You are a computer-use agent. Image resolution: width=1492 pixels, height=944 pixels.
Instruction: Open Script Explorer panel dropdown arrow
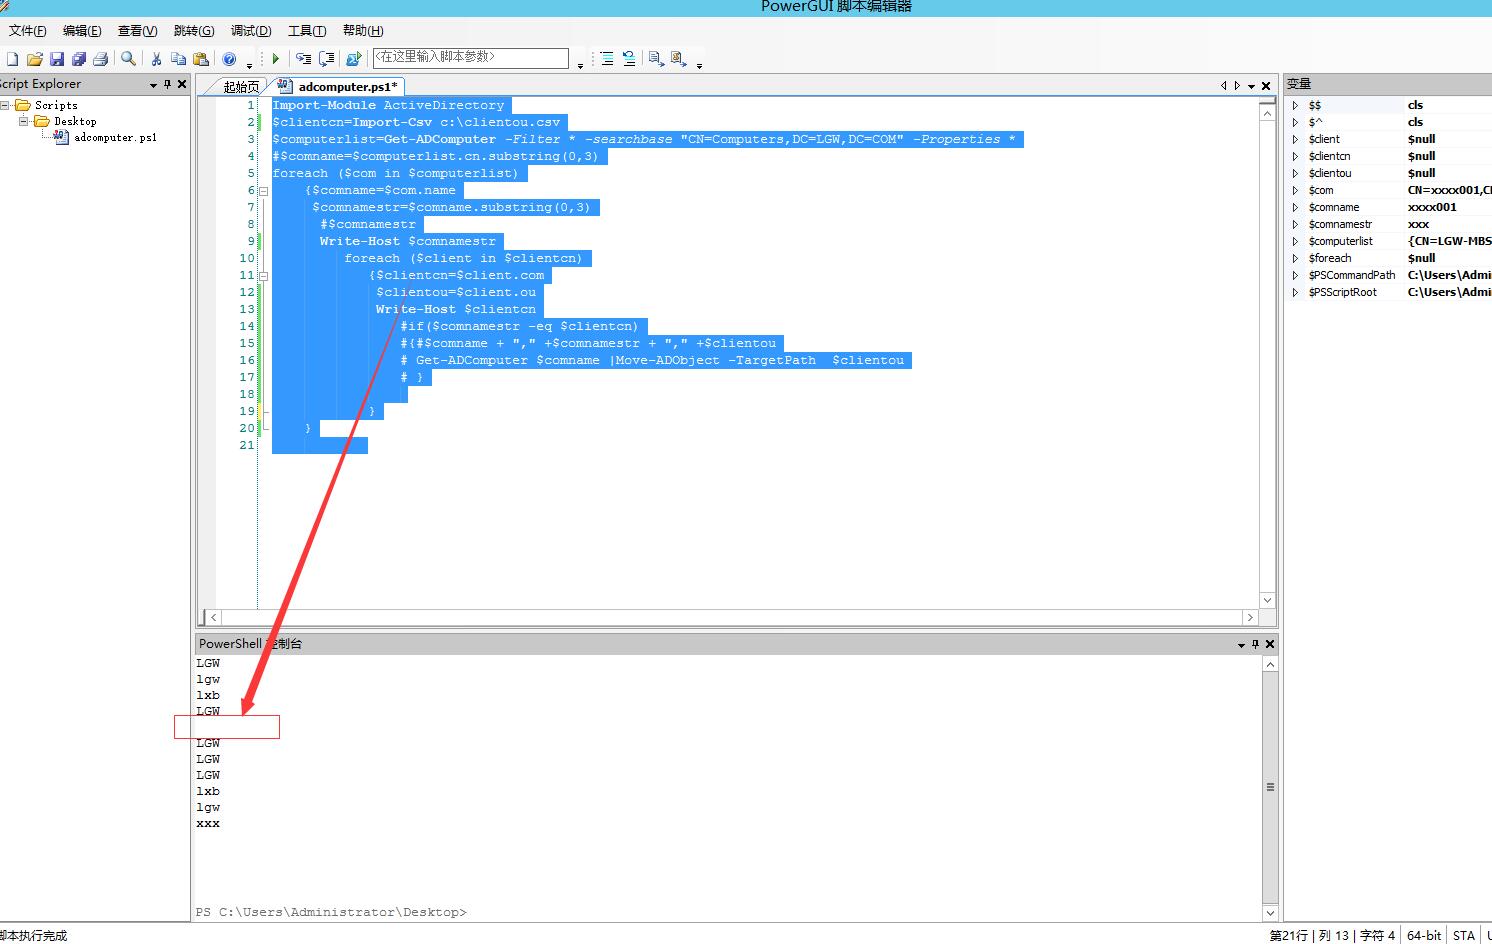(x=153, y=85)
